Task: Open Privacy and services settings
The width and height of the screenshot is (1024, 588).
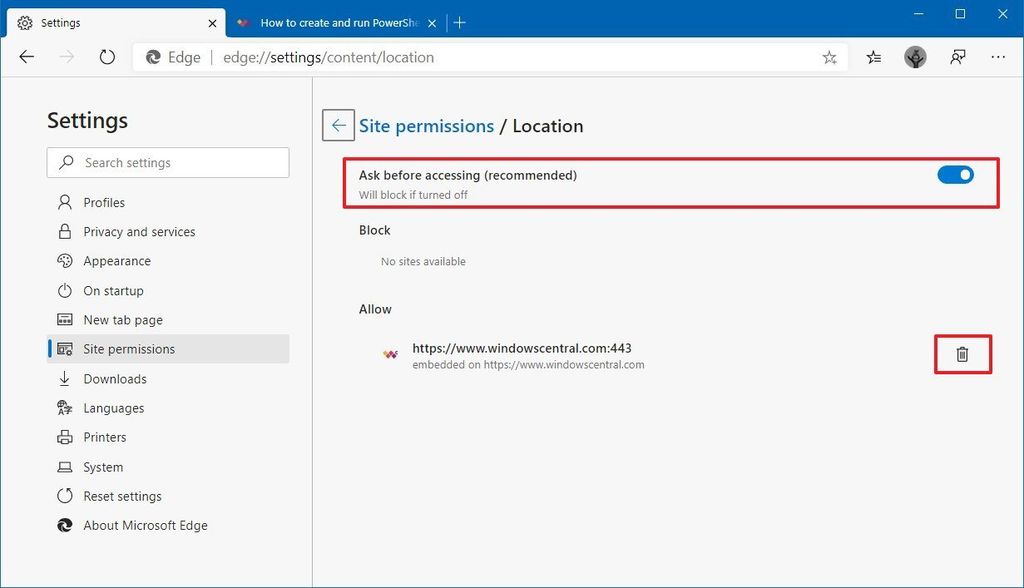Action: click(x=137, y=231)
